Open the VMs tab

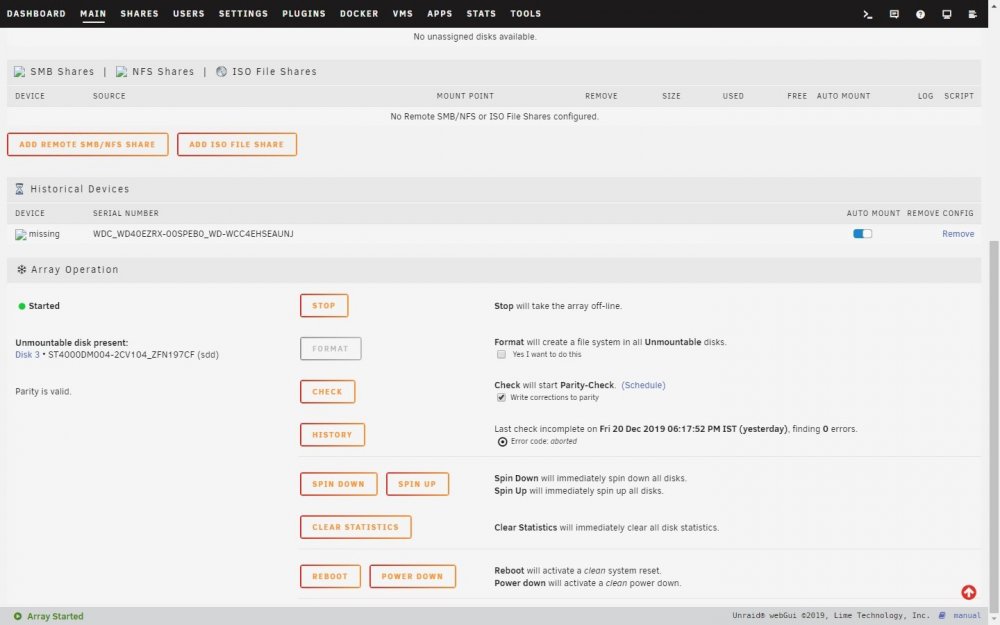[403, 13]
